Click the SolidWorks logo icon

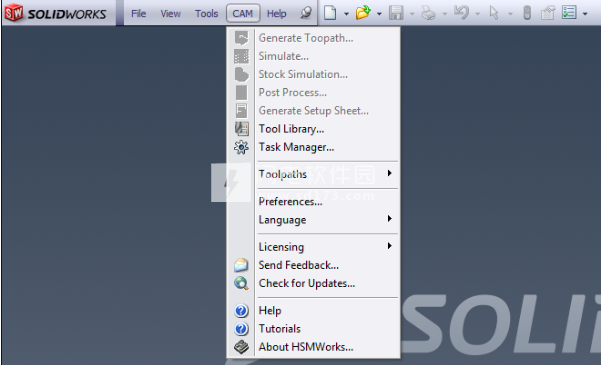pos(14,12)
